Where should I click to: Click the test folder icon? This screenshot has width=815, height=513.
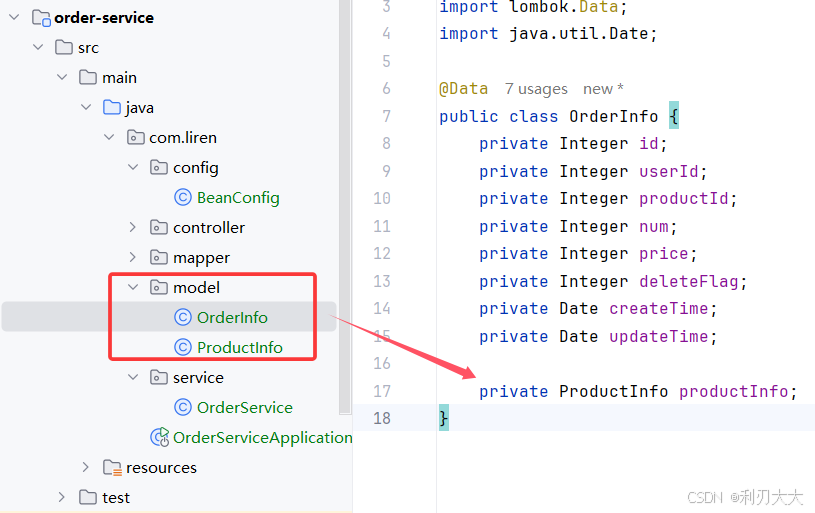(x=88, y=497)
